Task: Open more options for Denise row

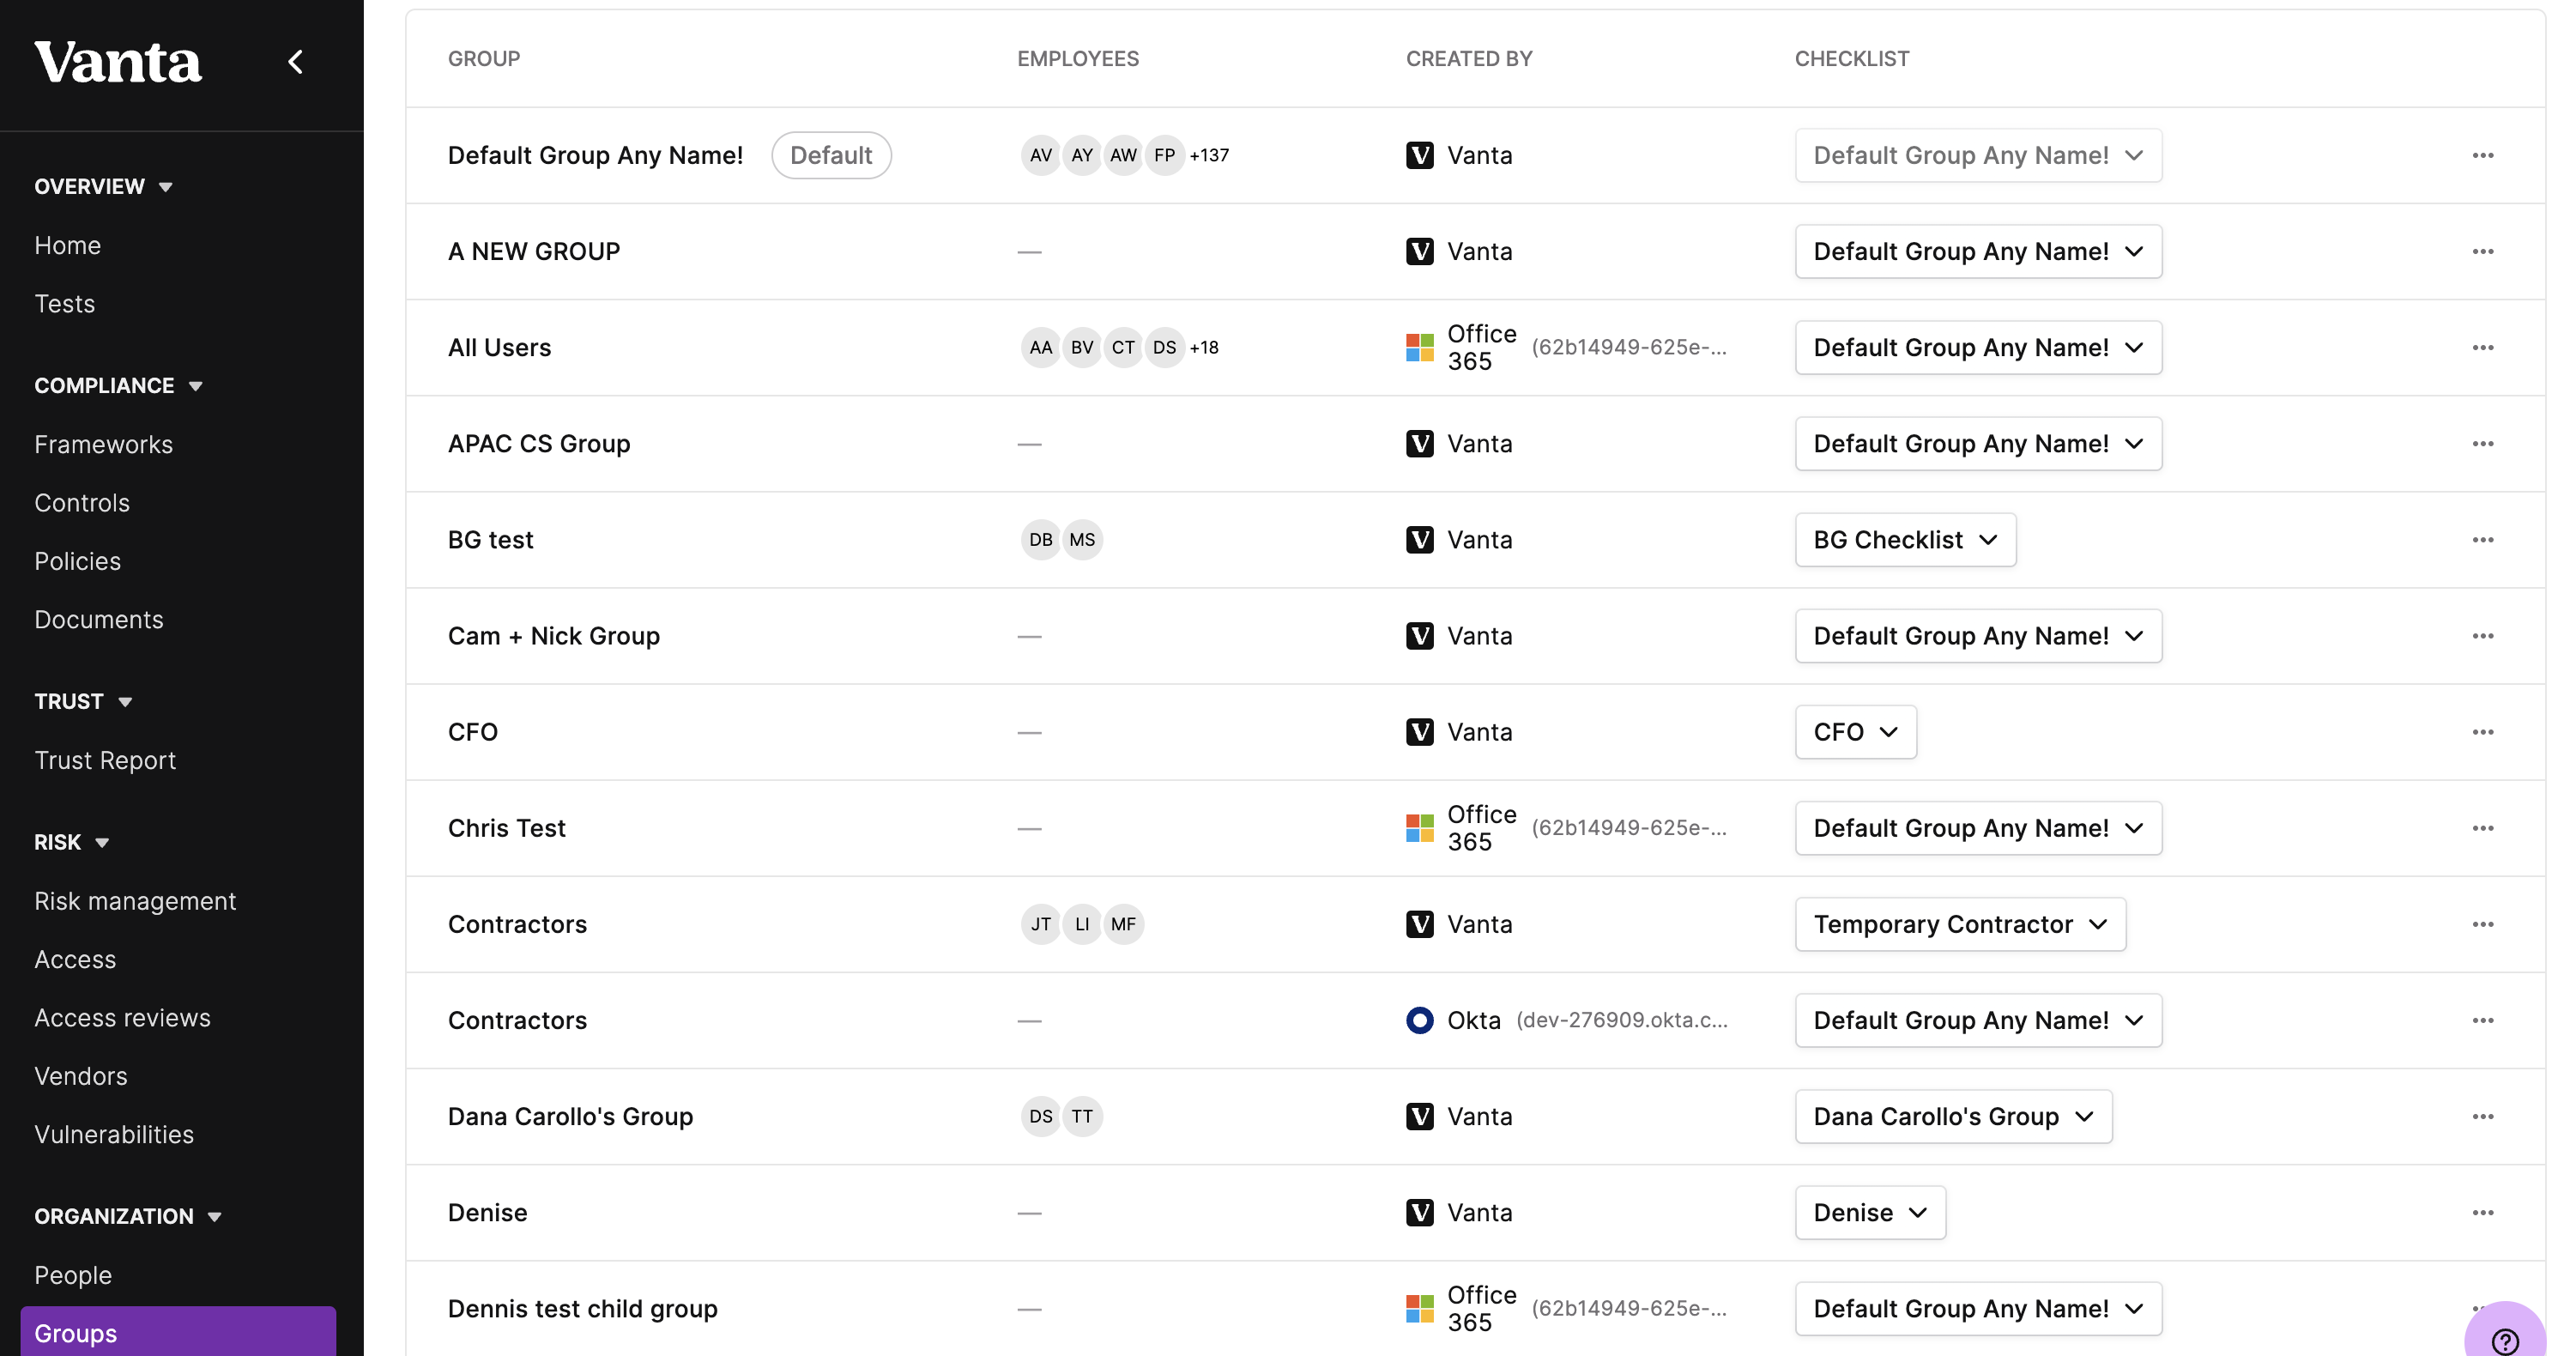Action: [x=2482, y=1212]
